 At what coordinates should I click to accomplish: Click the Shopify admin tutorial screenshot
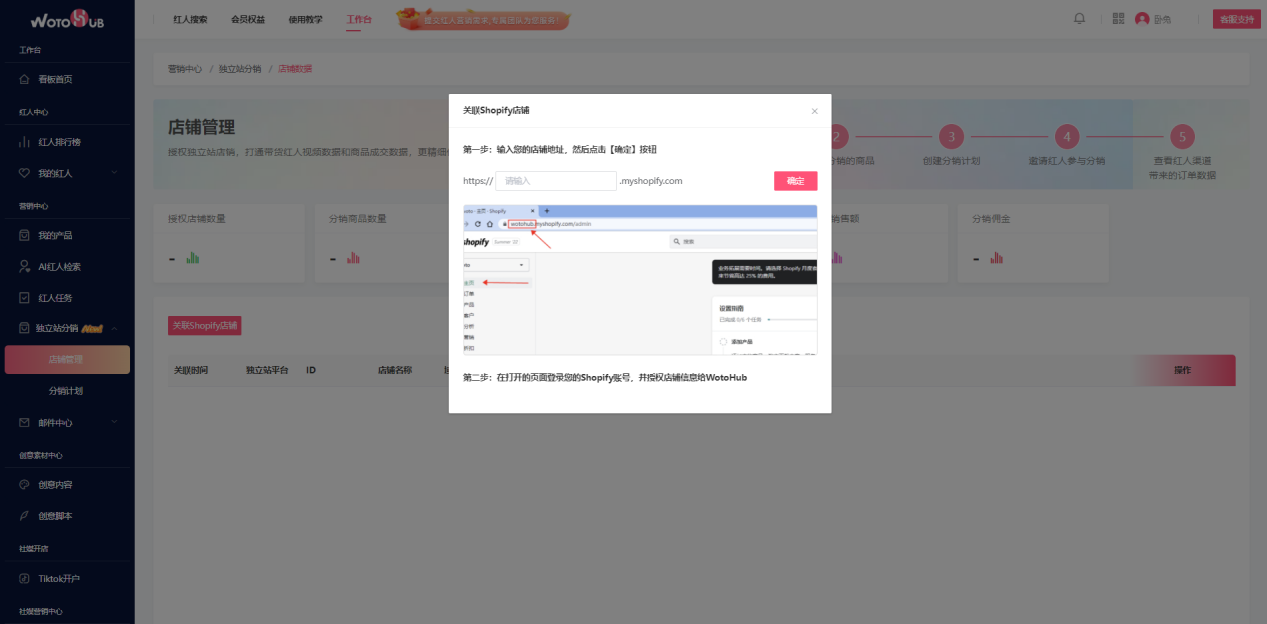coord(640,279)
